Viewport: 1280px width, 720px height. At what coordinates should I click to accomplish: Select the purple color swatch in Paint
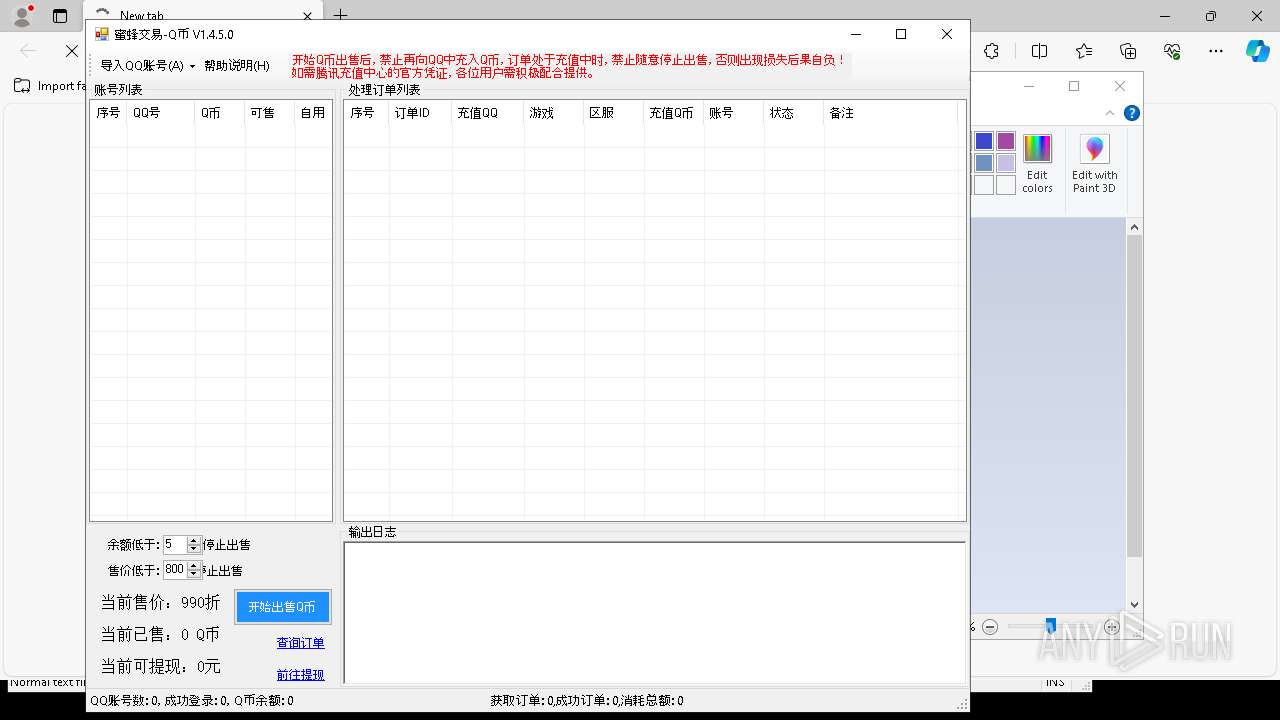coord(1006,141)
